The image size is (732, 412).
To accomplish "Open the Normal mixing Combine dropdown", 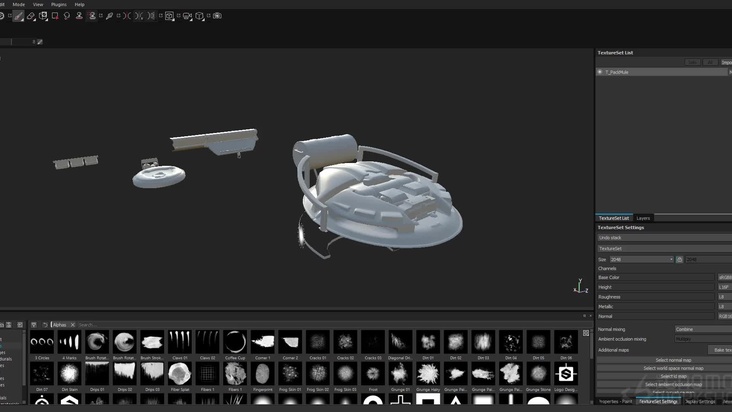I will point(703,329).
